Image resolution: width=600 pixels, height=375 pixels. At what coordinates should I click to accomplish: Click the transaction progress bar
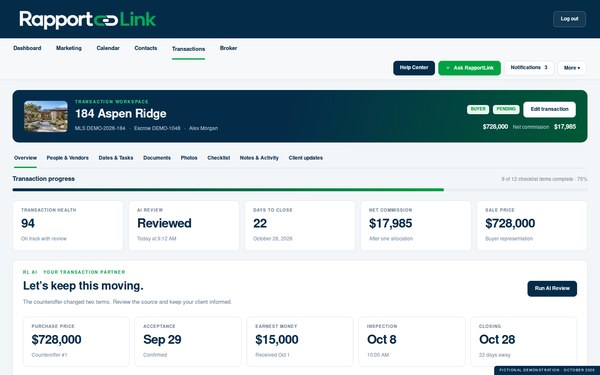[x=300, y=190]
